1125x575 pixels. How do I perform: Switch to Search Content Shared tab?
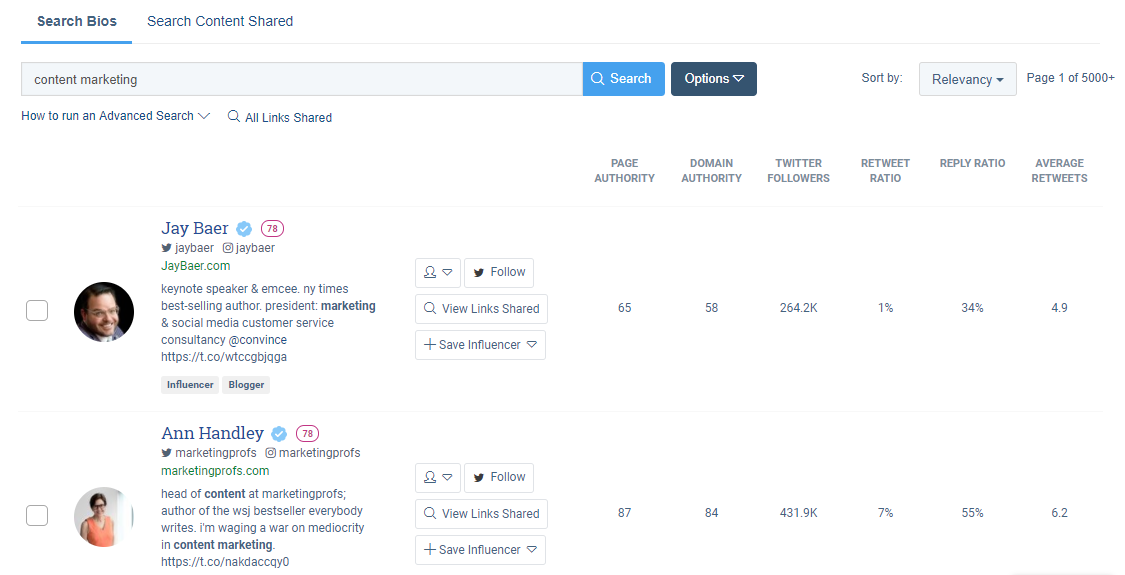220,21
